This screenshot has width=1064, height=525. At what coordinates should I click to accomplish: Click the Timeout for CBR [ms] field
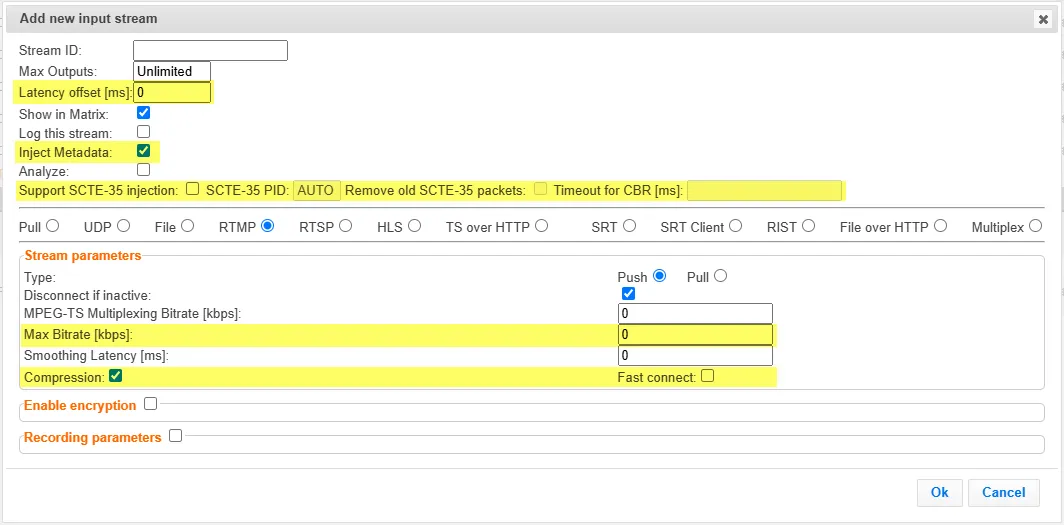[x=764, y=191]
